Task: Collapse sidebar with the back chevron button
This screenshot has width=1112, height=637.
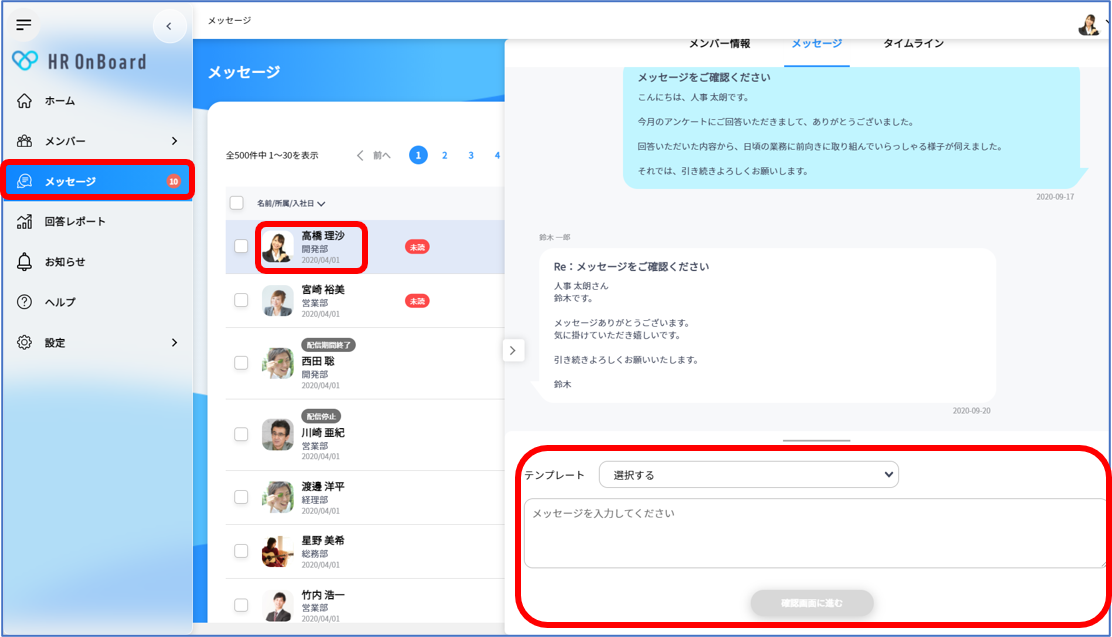Action: pyautogui.click(x=169, y=26)
